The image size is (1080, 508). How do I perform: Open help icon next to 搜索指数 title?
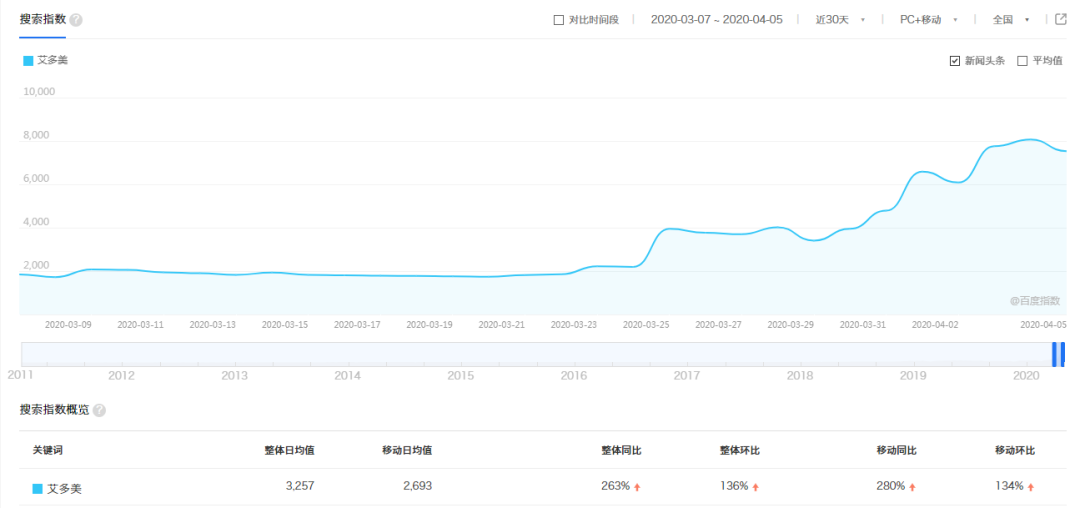(x=76, y=20)
